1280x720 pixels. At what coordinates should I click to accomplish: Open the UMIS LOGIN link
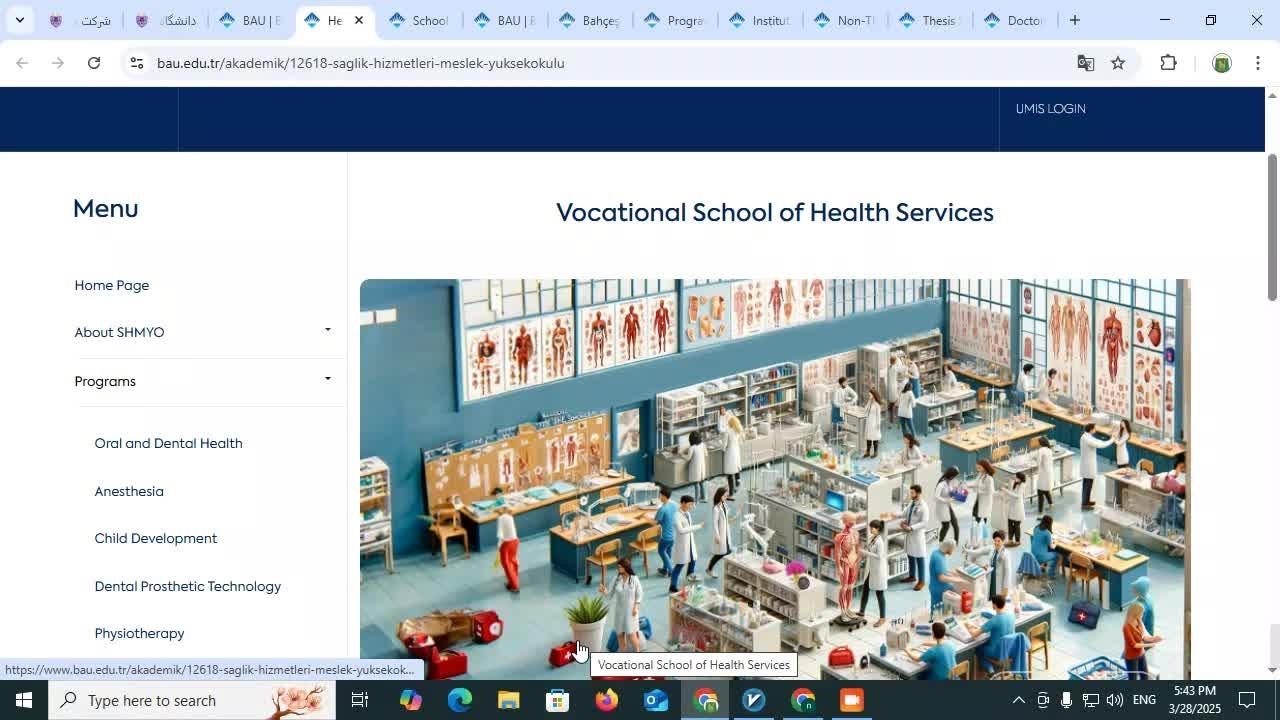point(1050,109)
